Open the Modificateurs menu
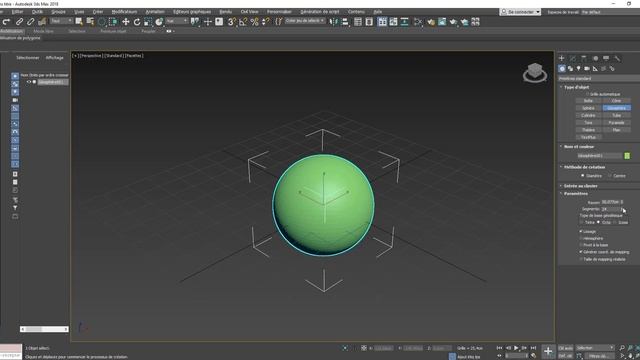The height and width of the screenshot is (360, 640). click(x=124, y=12)
